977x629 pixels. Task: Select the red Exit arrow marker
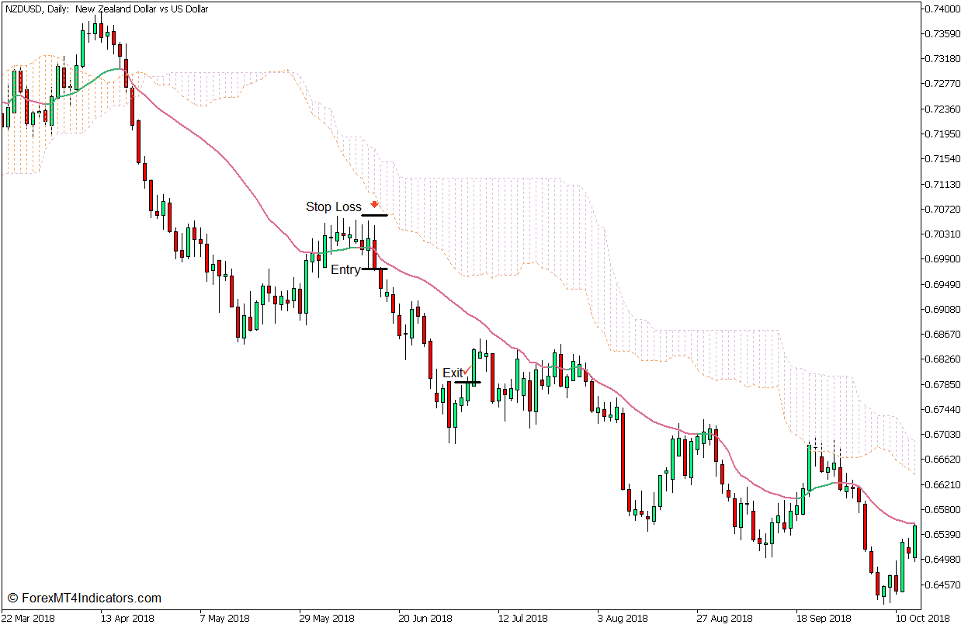click(467, 370)
